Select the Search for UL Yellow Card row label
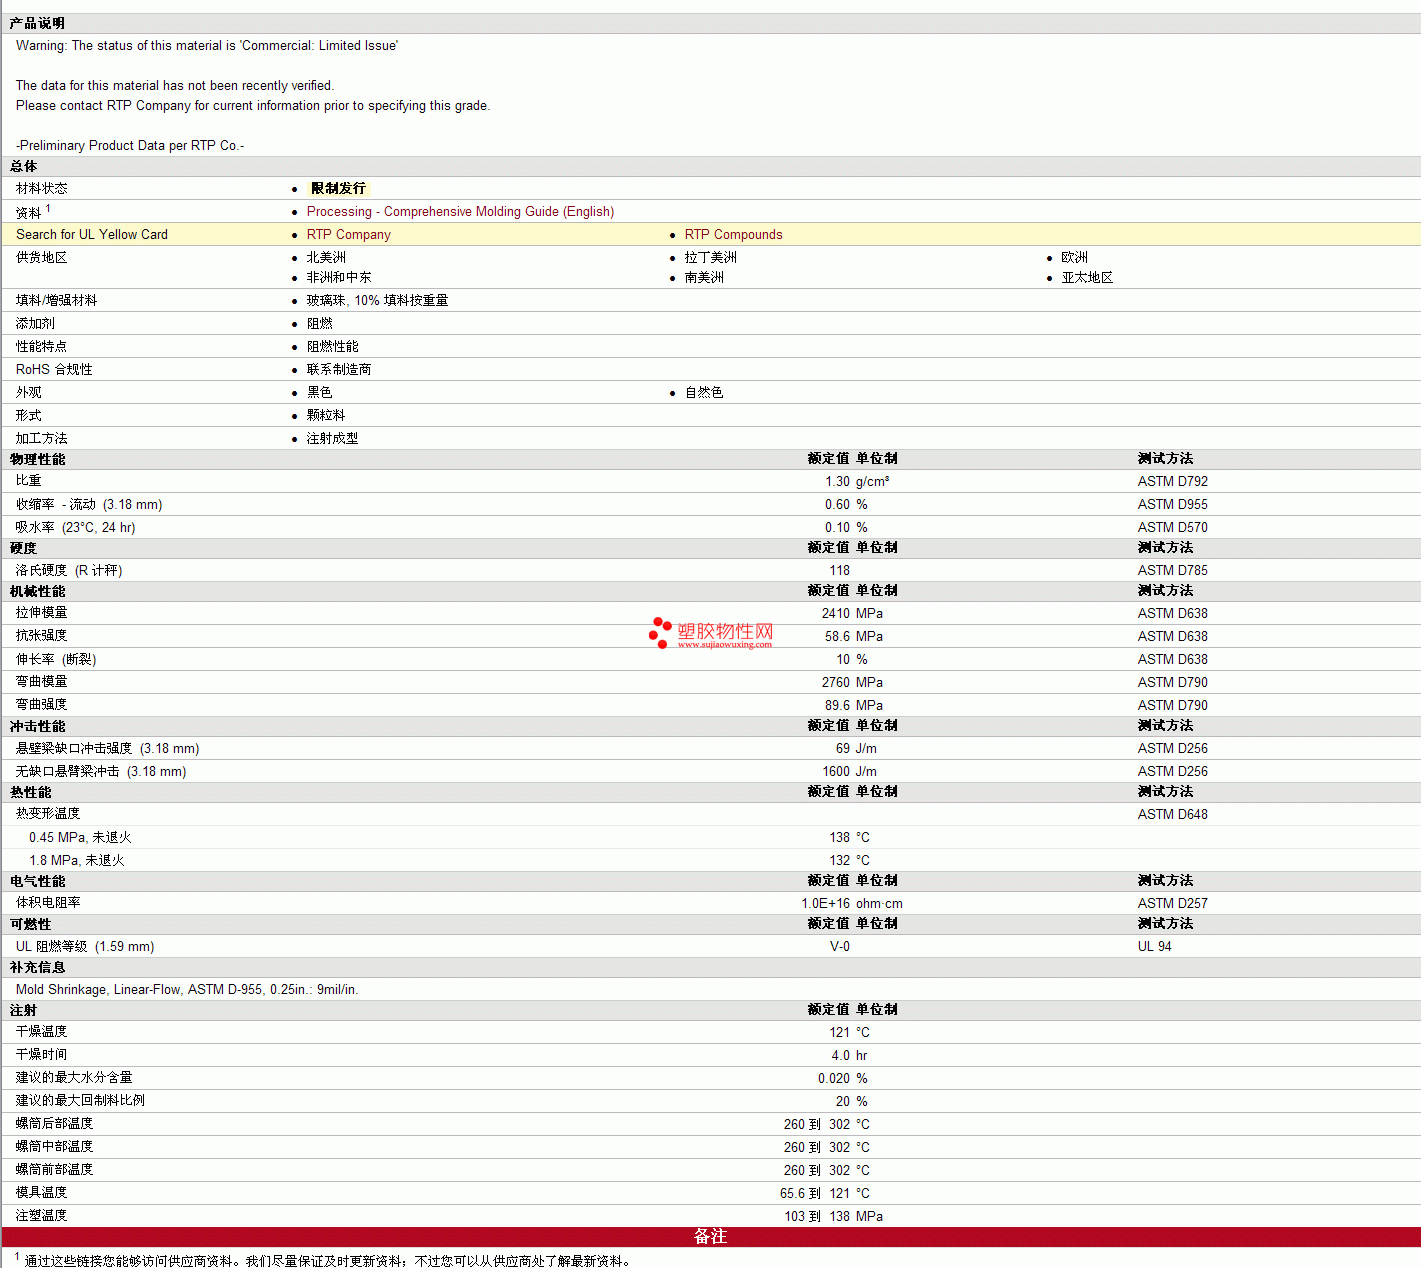1421x1268 pixels. click(92, 235)
